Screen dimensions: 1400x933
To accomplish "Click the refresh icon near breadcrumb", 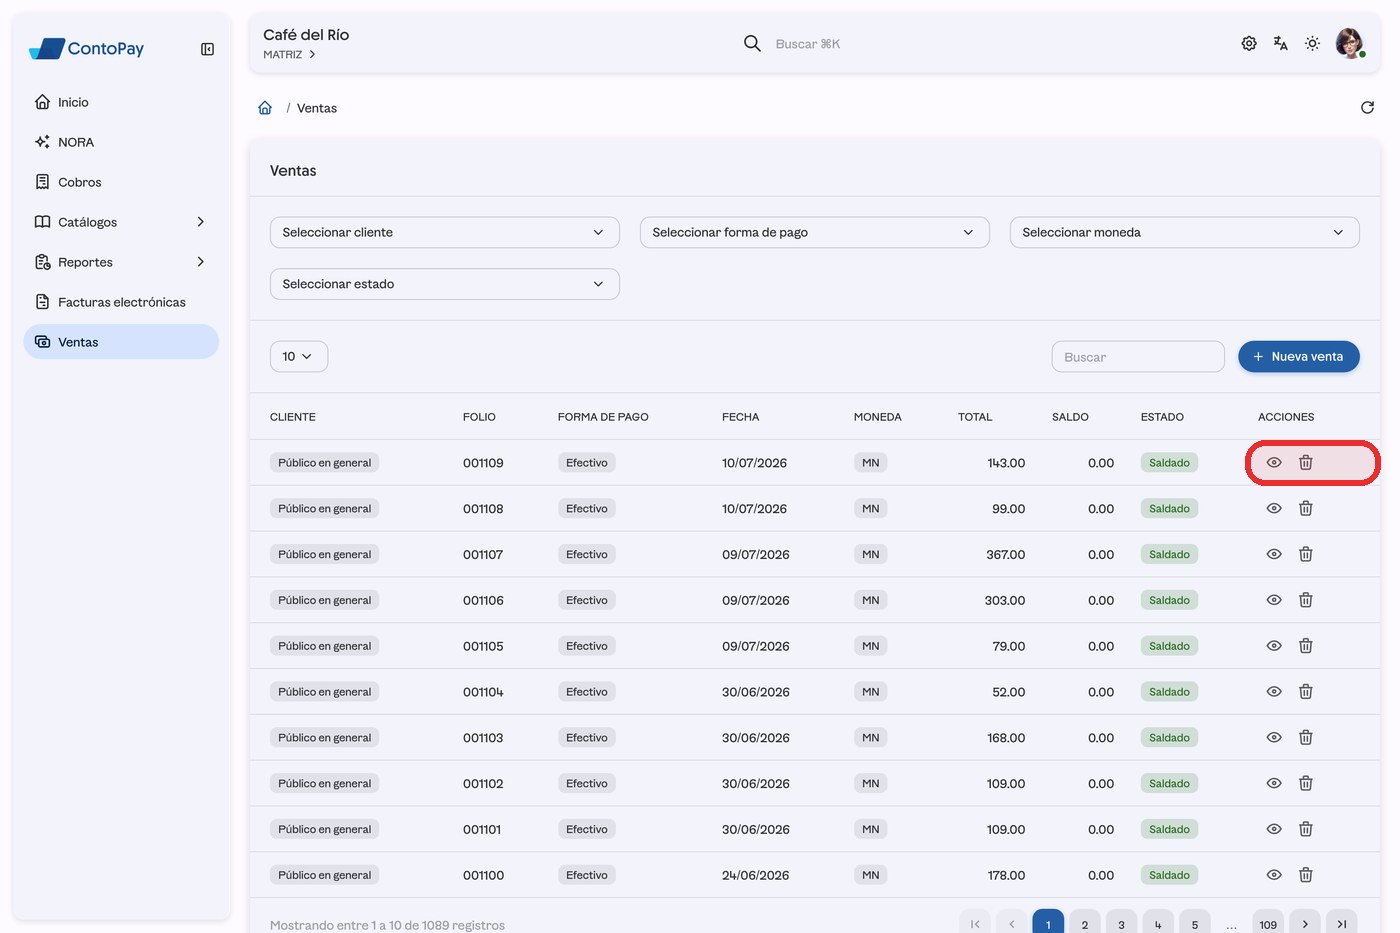I will (1367, 107).
